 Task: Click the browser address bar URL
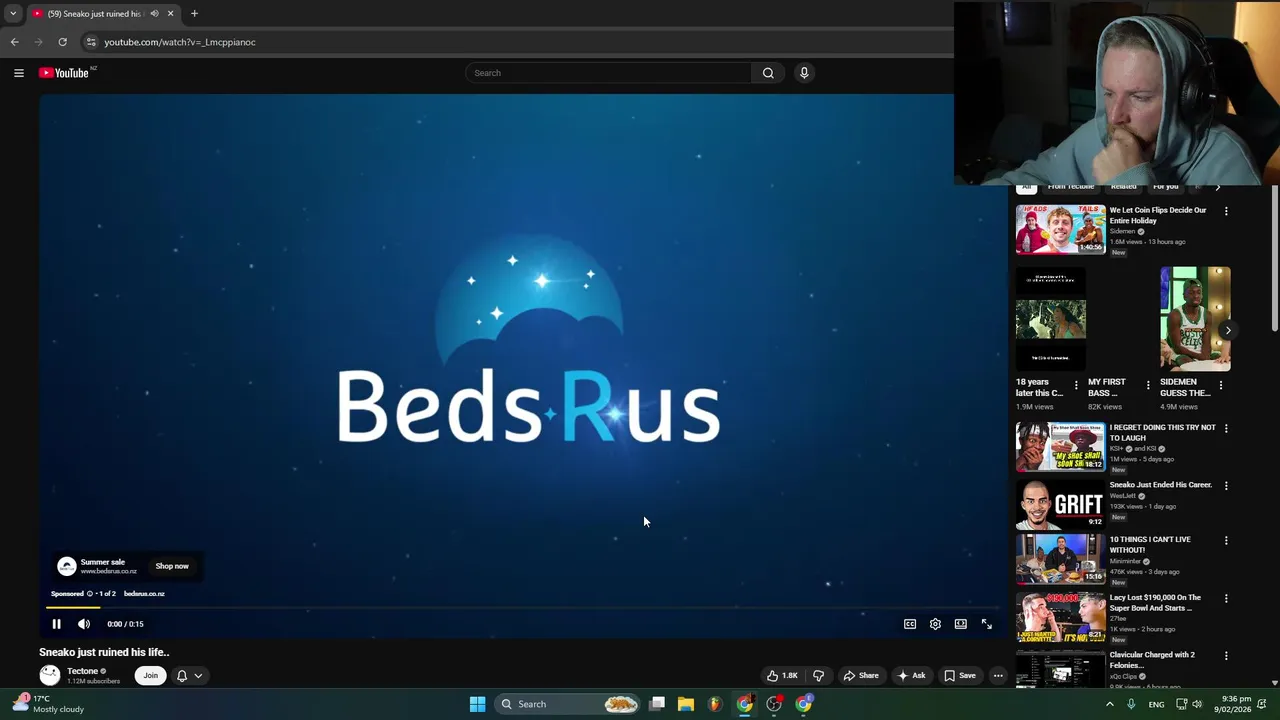(x=180, y=42)
